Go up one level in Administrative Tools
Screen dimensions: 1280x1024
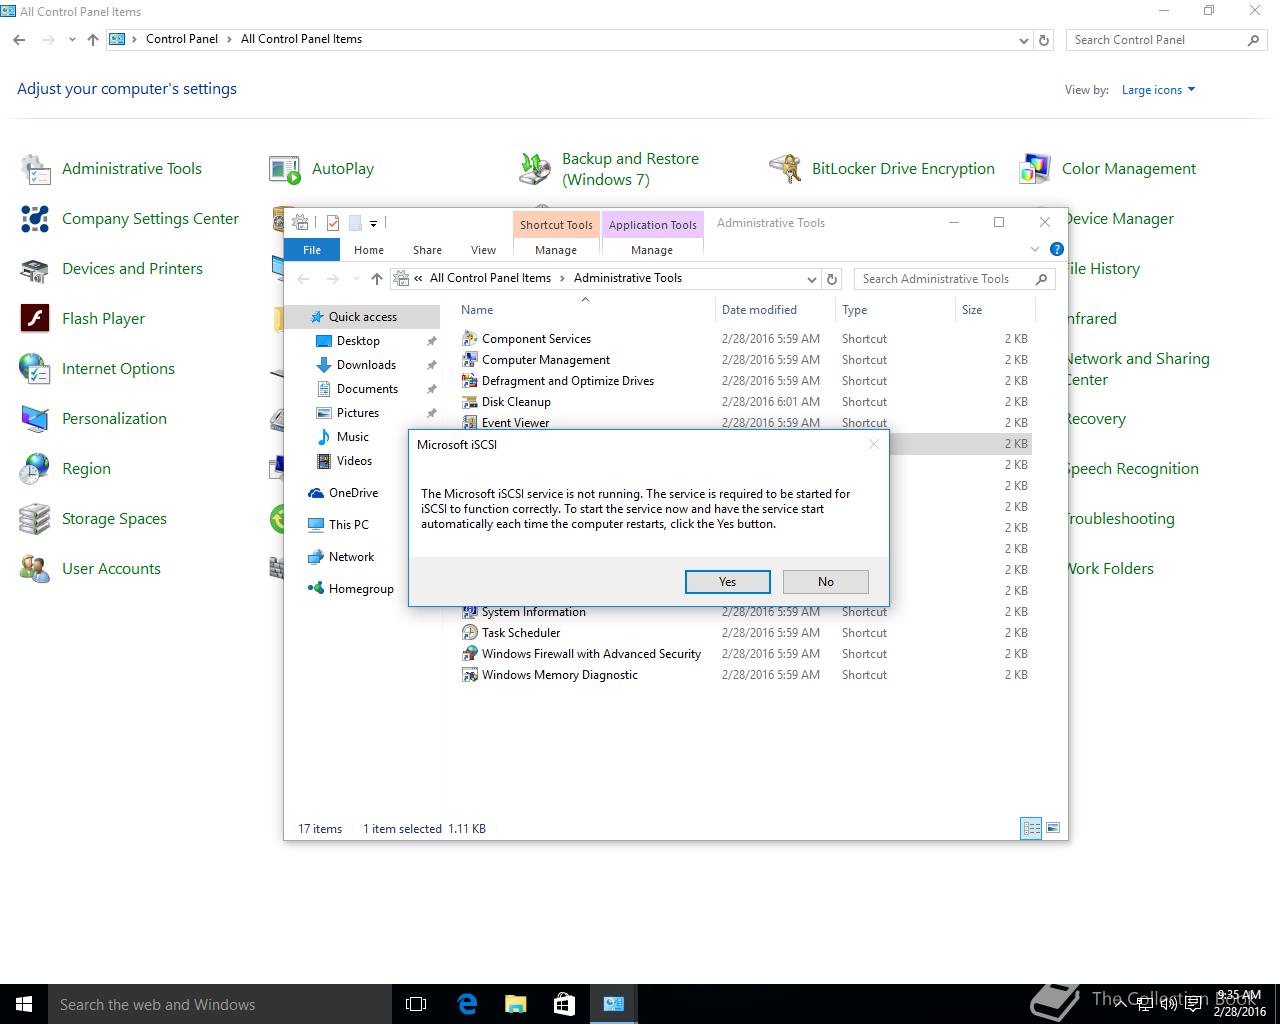(x=376, y=279)
